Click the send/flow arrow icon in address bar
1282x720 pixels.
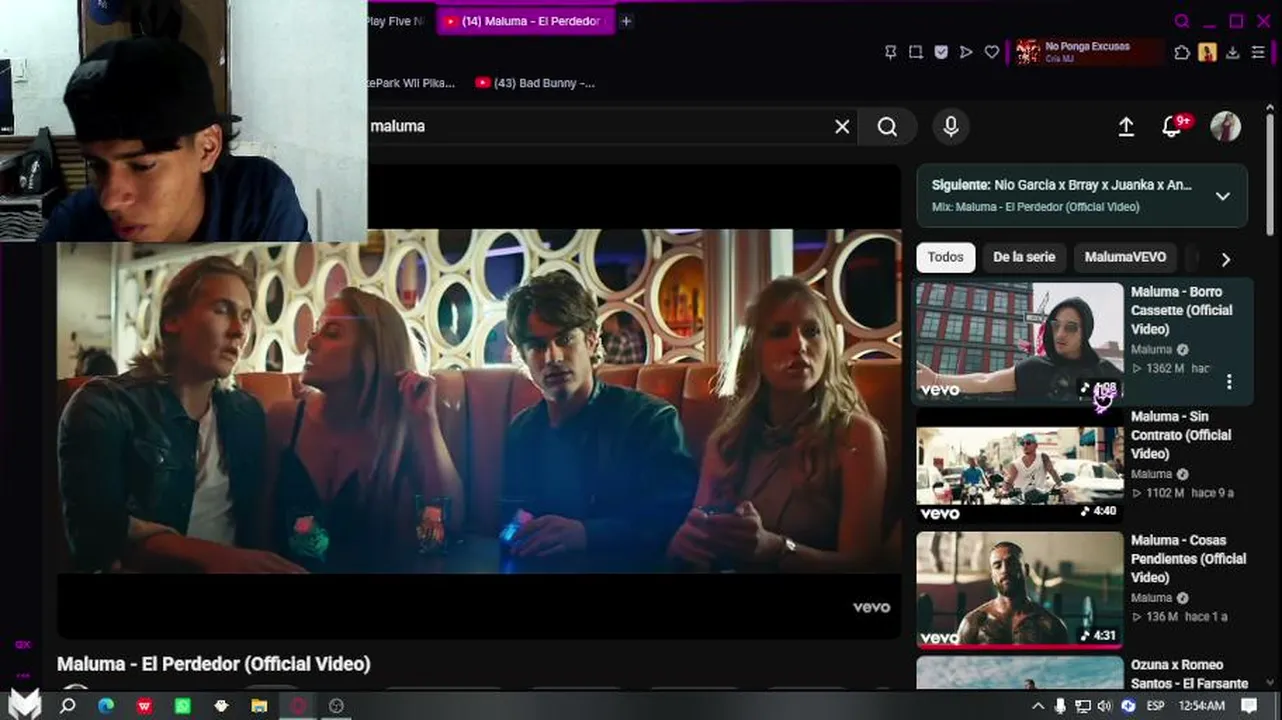[x=966, y=52]
